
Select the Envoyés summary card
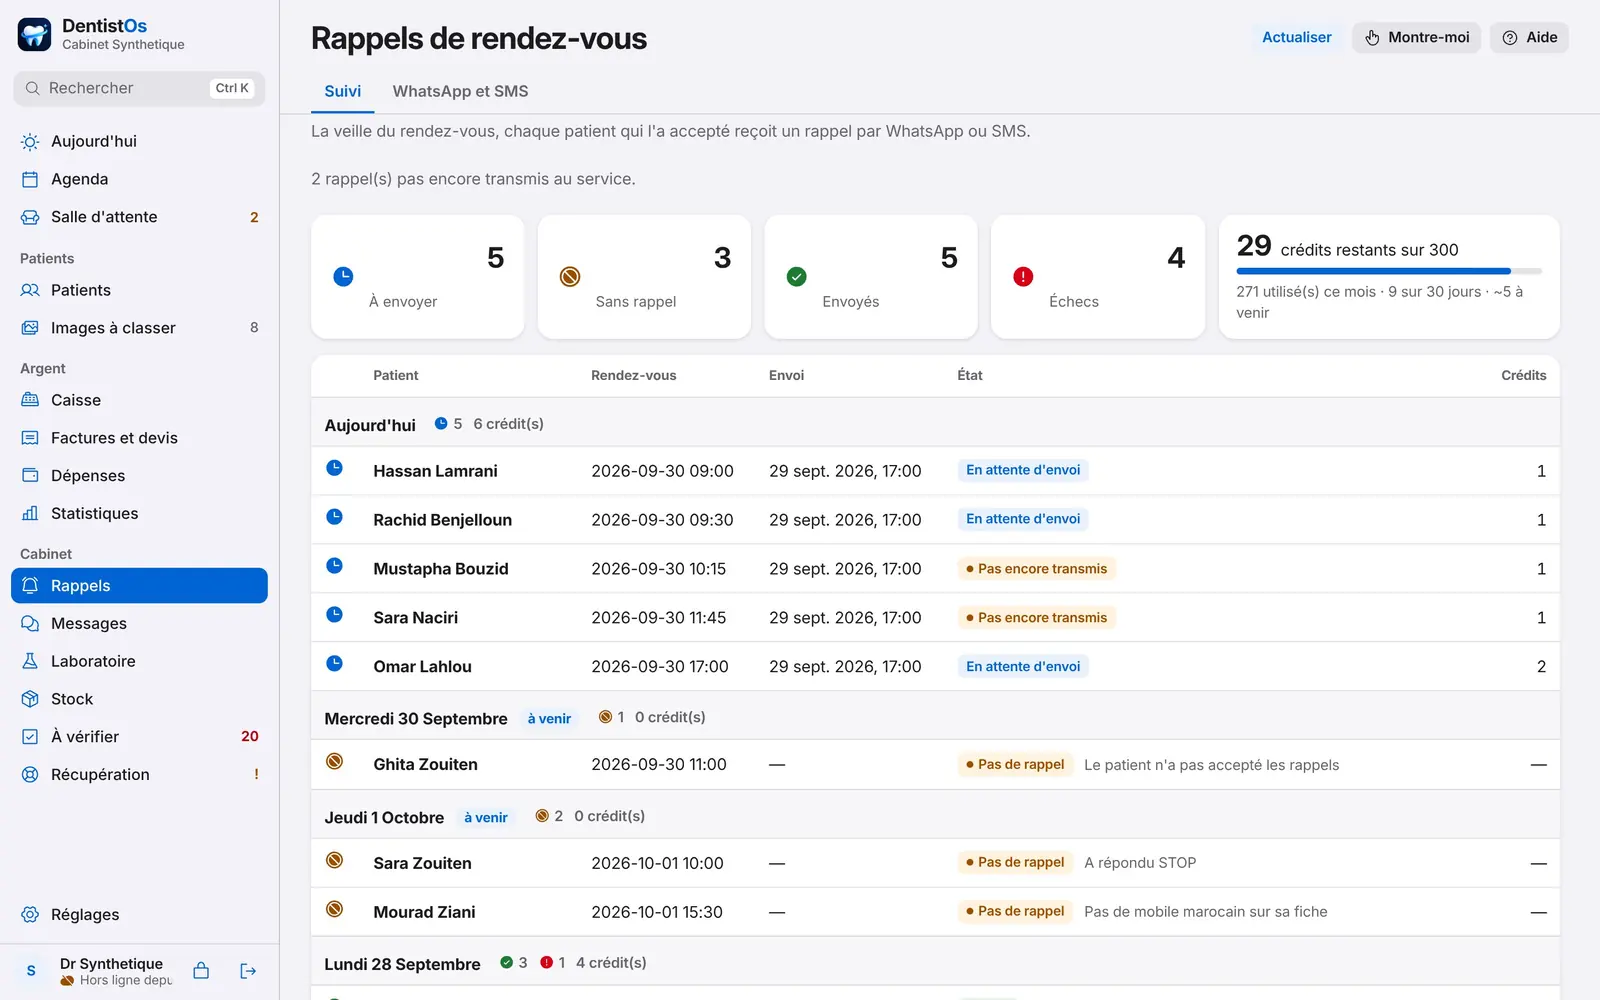coord(871,277)
